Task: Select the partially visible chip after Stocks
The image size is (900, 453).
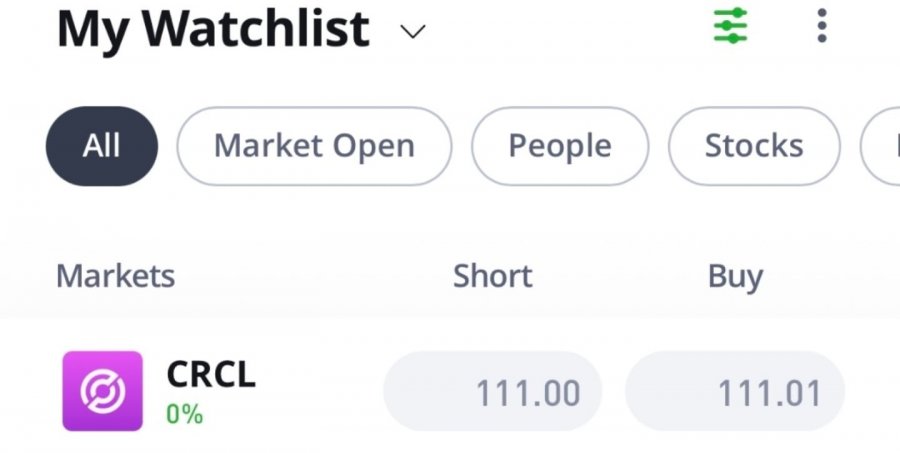Action: (x=880, y=146)
